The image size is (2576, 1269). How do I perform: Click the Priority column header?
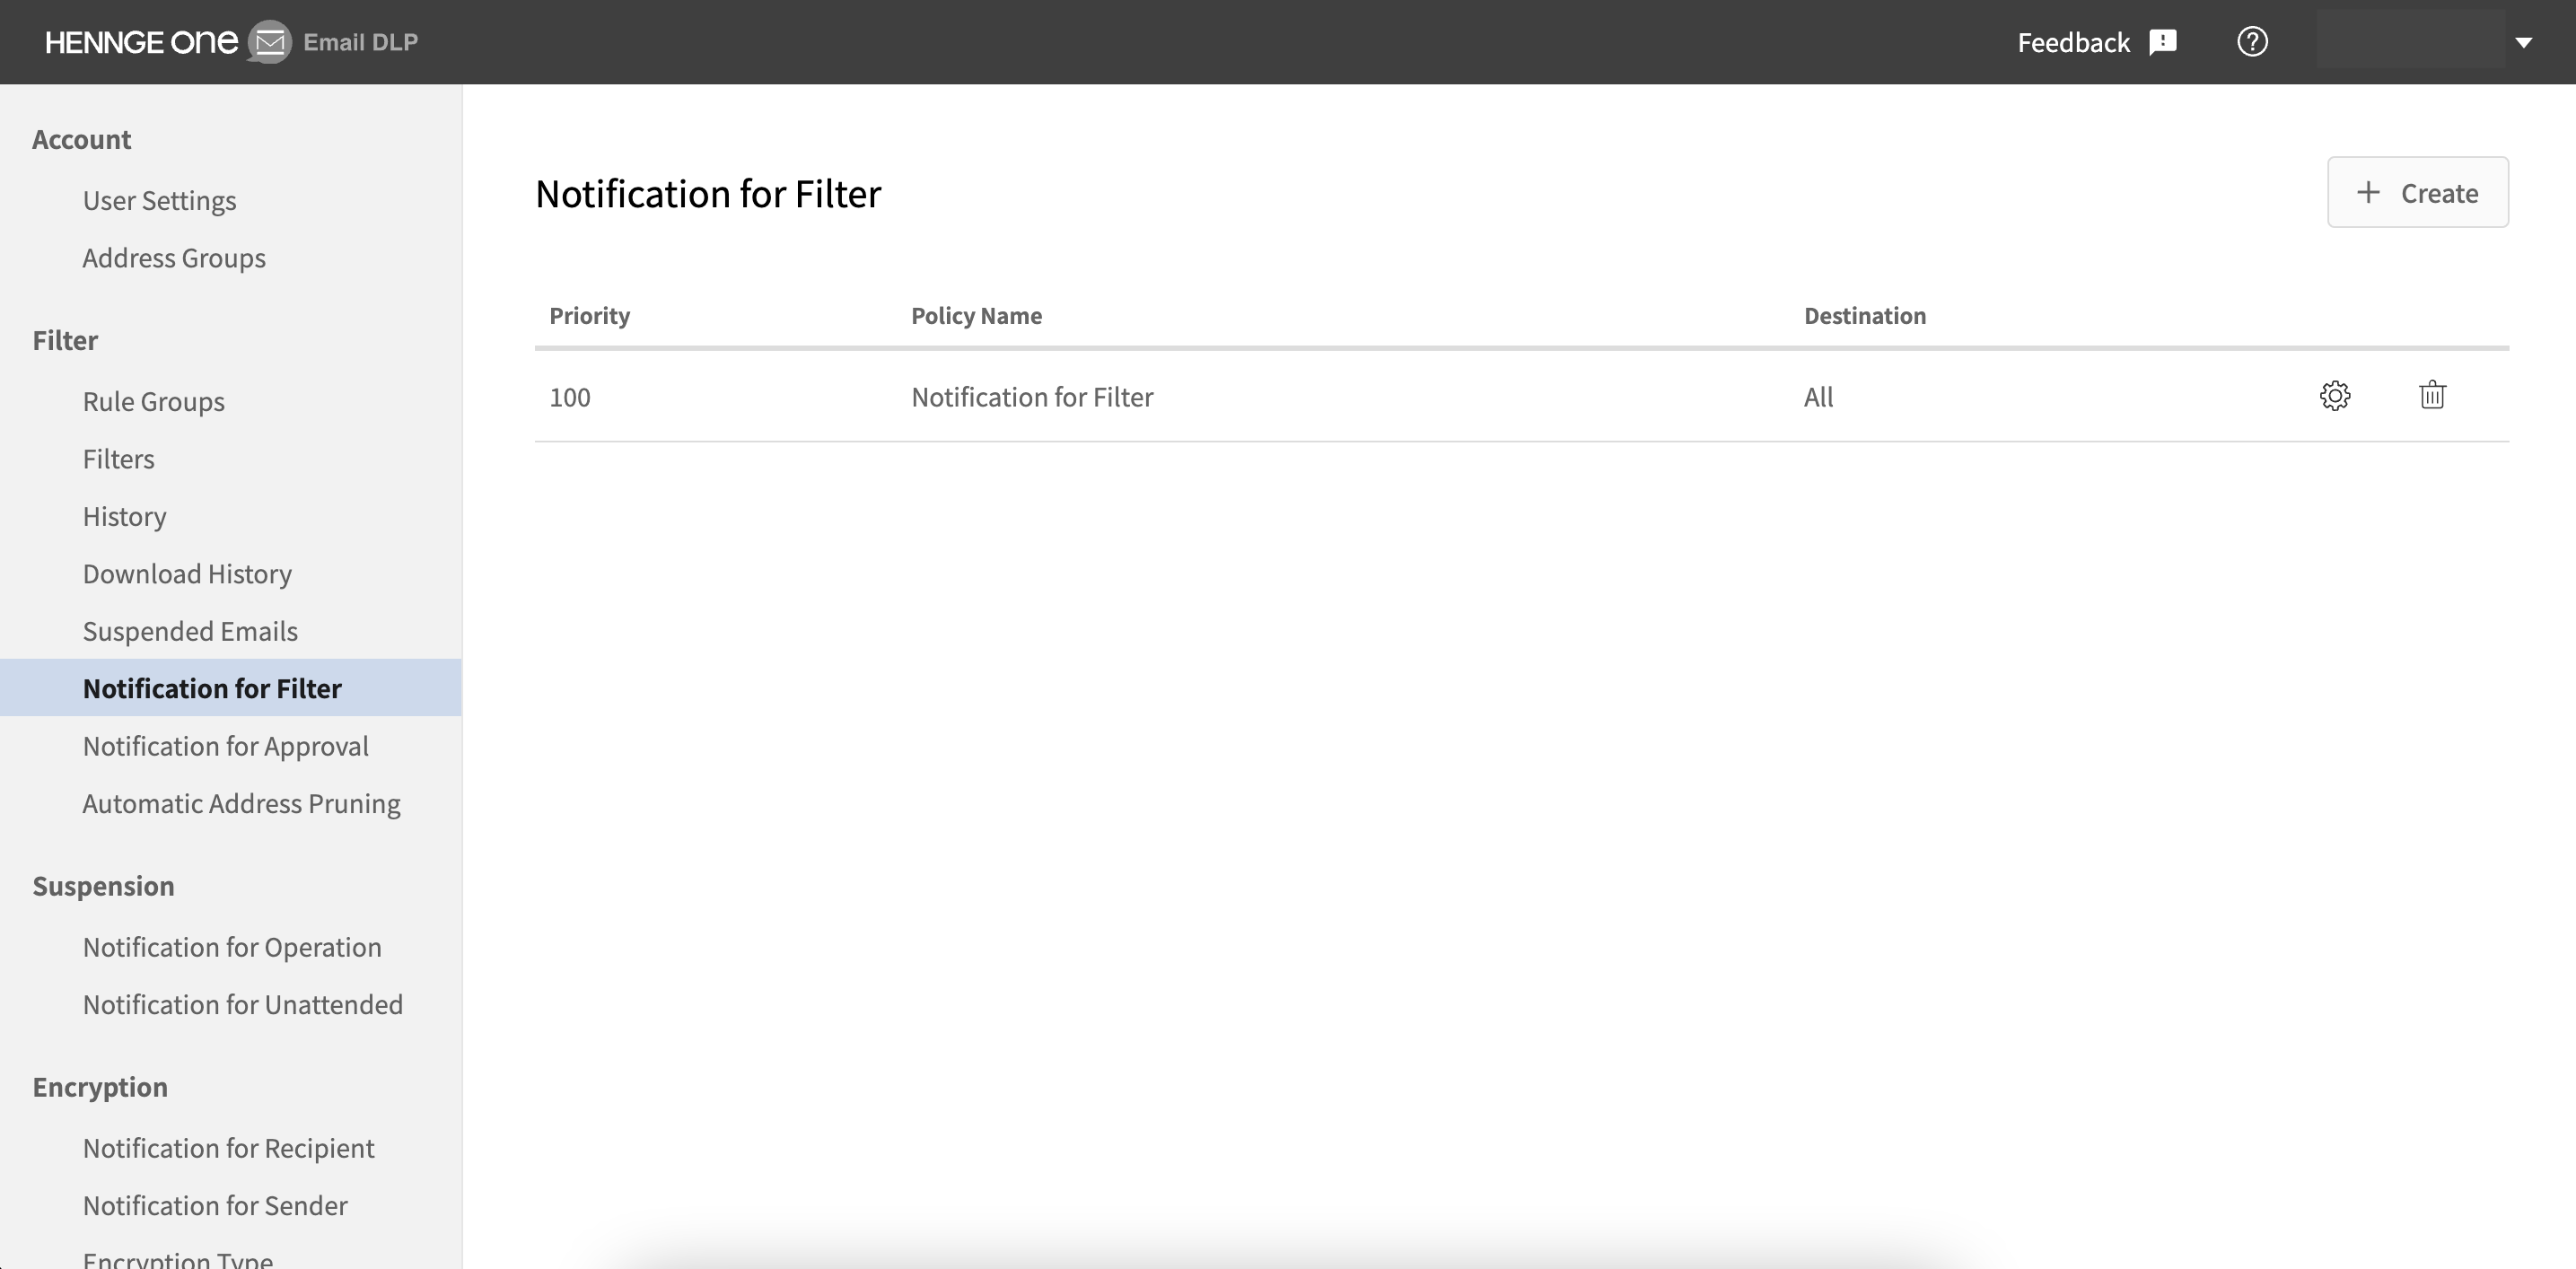[589, 316]
